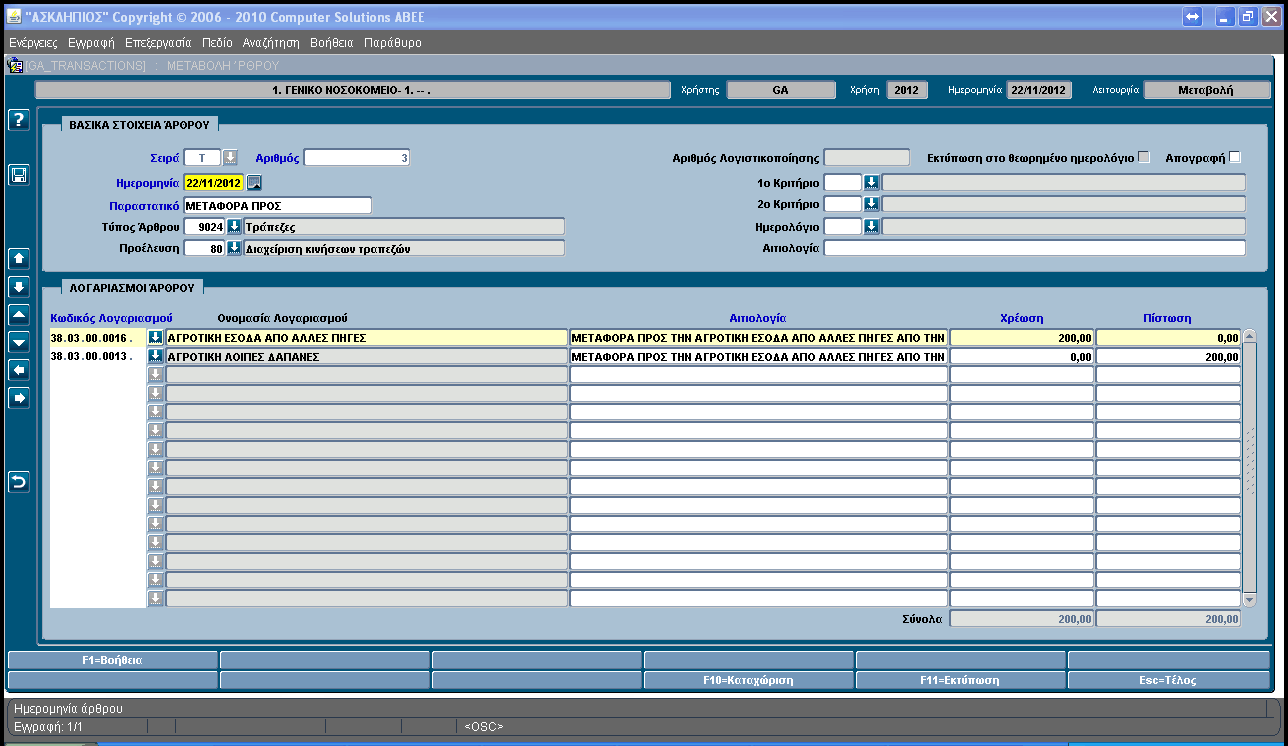This screenshot has height=746, width=1288.
Task: Click the down triangle sidebar icon
Action: [x=18, y=342]
